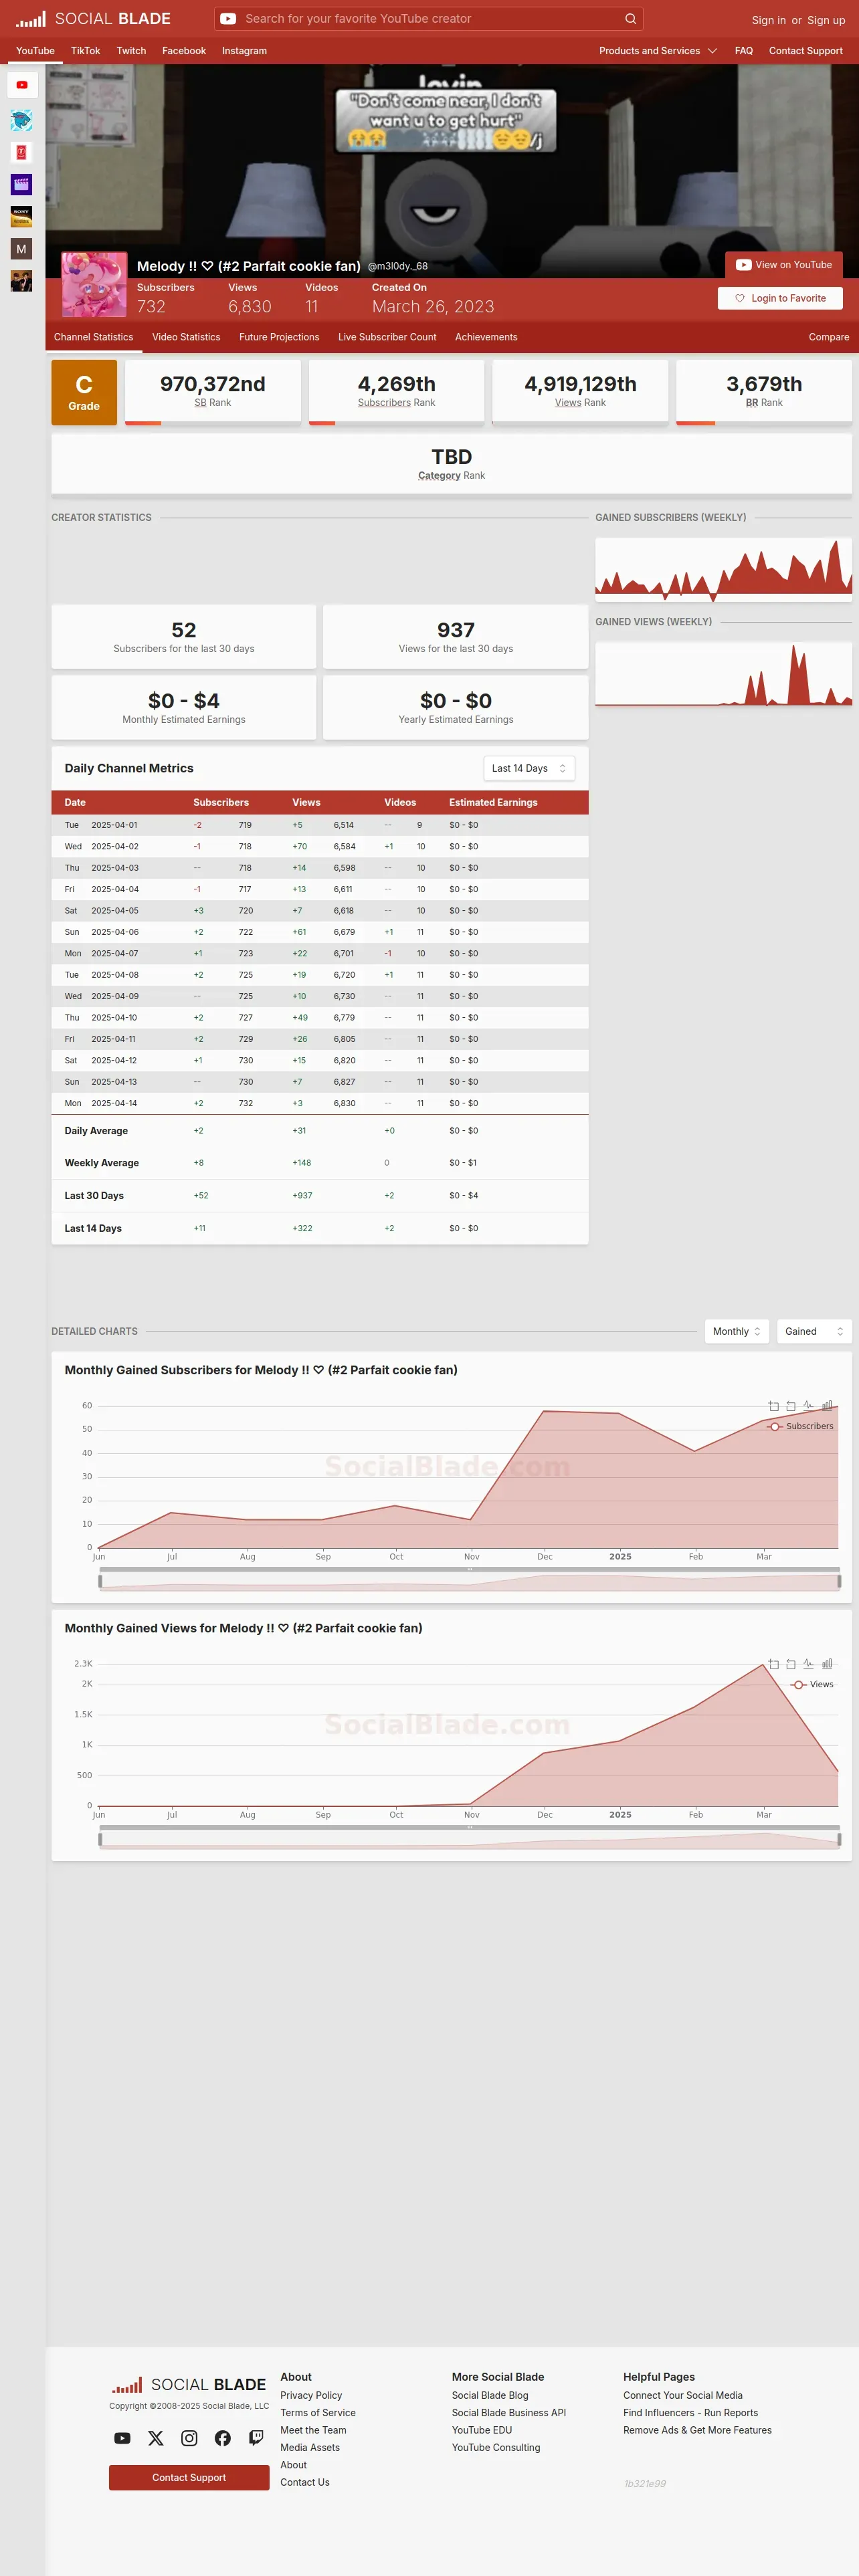Viewport: 859px width, 2576px height.
Task: Switch to the Twitch platform tab
Action: (131, 51)
